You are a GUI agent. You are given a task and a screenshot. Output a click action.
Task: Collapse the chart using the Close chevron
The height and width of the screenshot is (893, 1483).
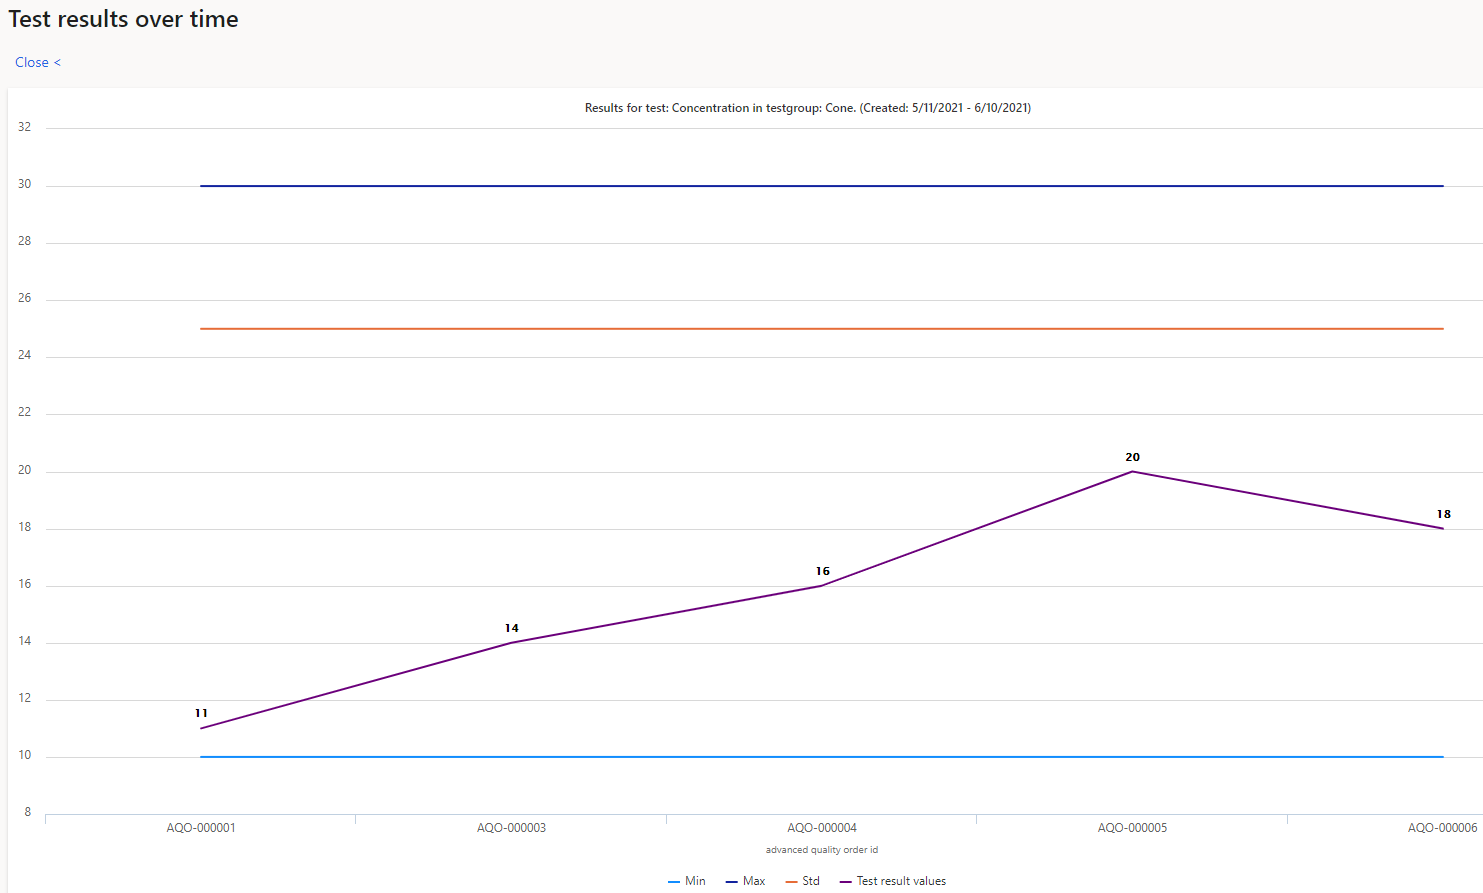(x=58, y=62)
